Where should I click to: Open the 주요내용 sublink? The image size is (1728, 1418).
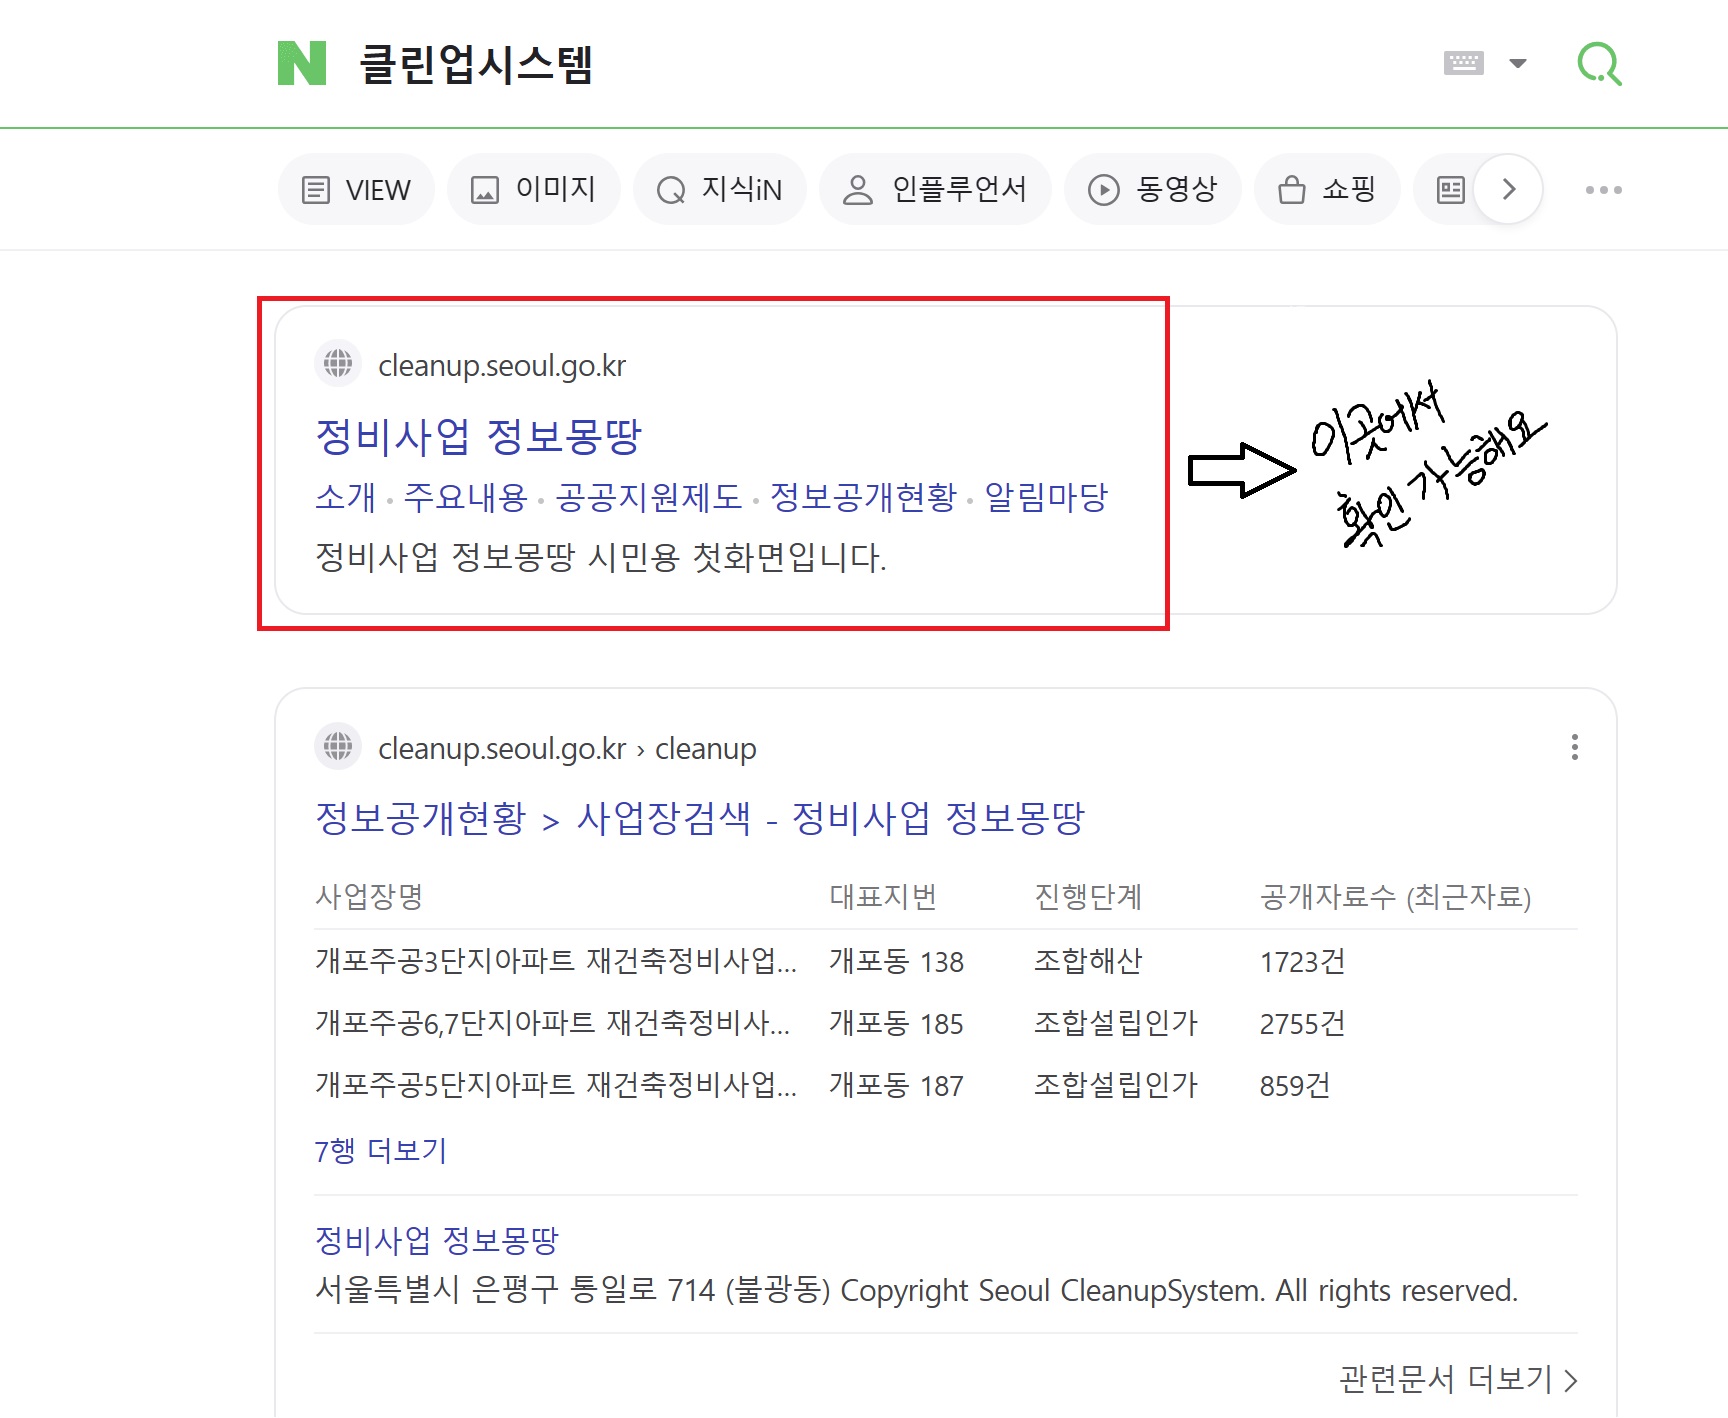tap(465, 497)
